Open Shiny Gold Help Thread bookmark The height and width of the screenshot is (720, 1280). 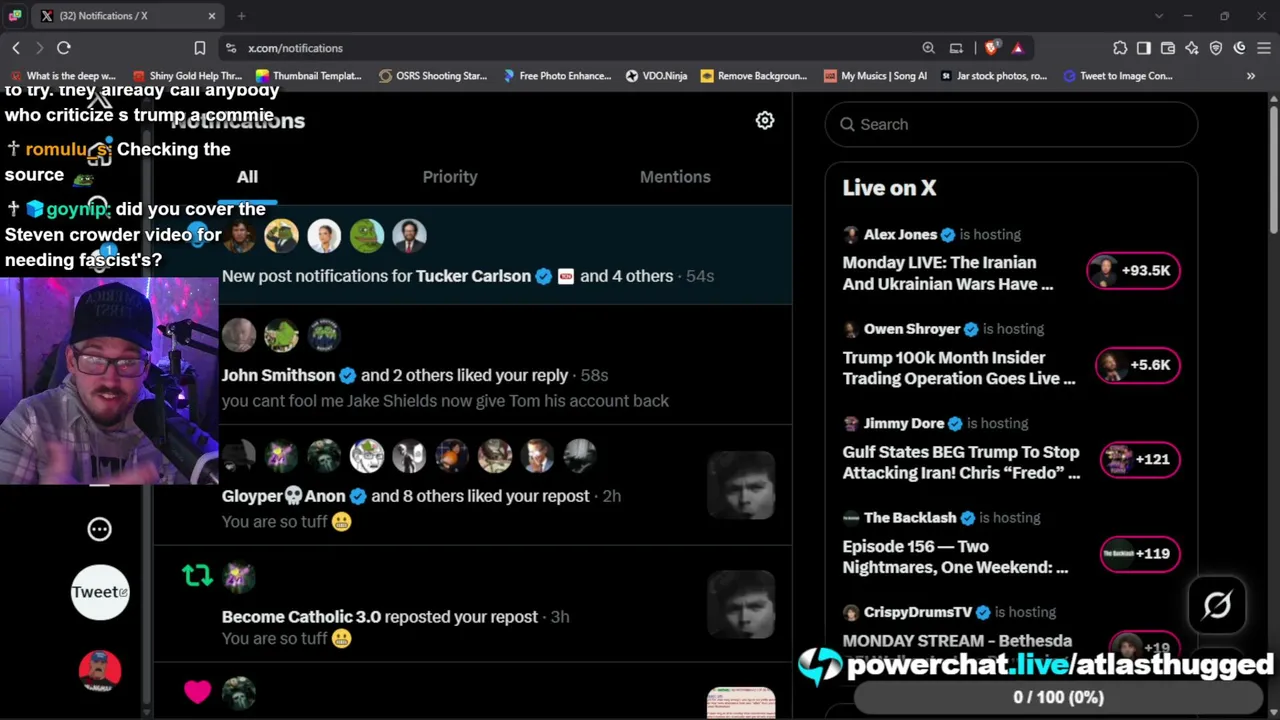coord(187,76)
